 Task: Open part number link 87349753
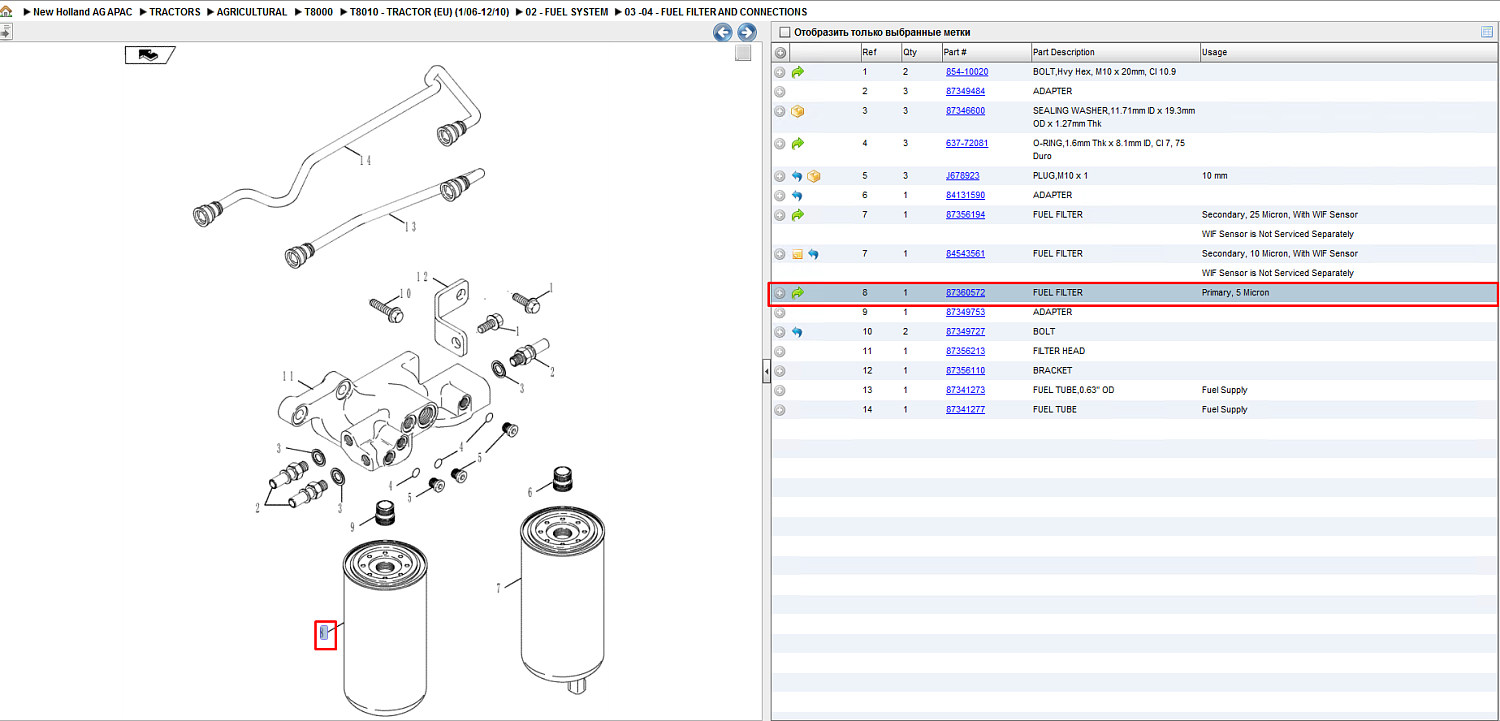[965, 312]
